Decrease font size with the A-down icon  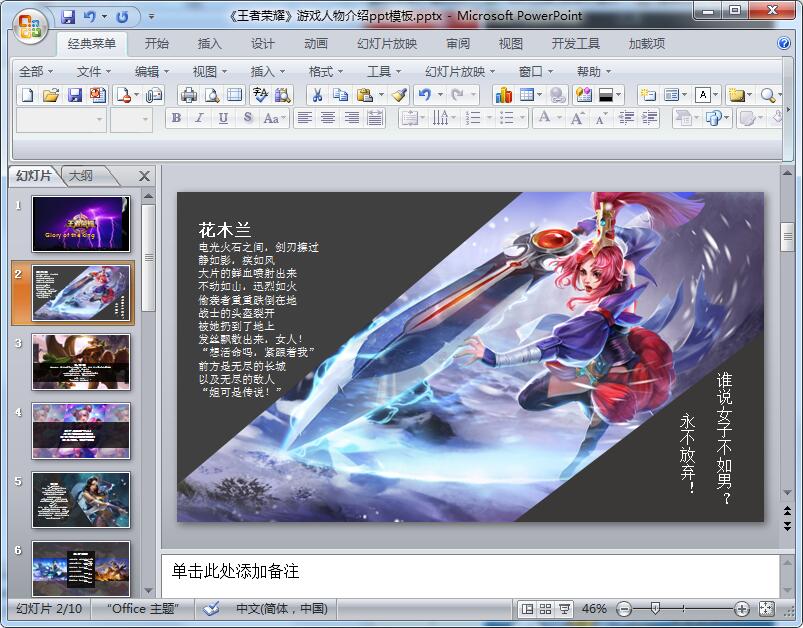pos(601,118)
